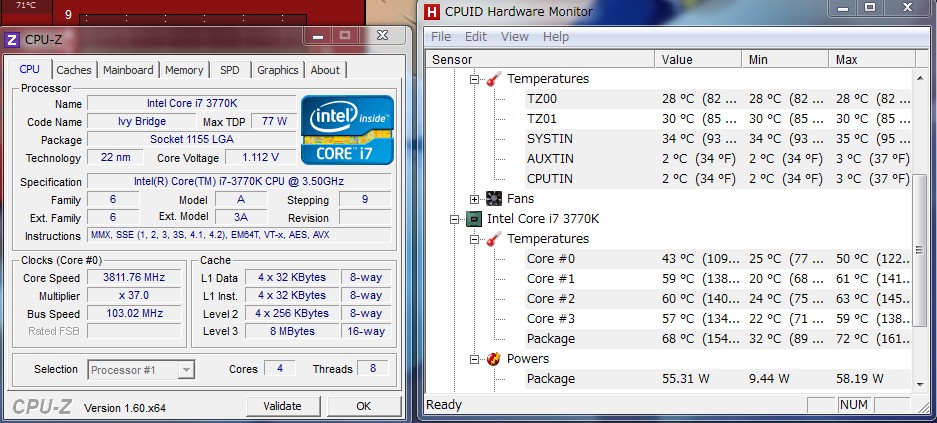937x423 pixels.
Task: Click the Threads value 8
Action: tap(373, 369)
